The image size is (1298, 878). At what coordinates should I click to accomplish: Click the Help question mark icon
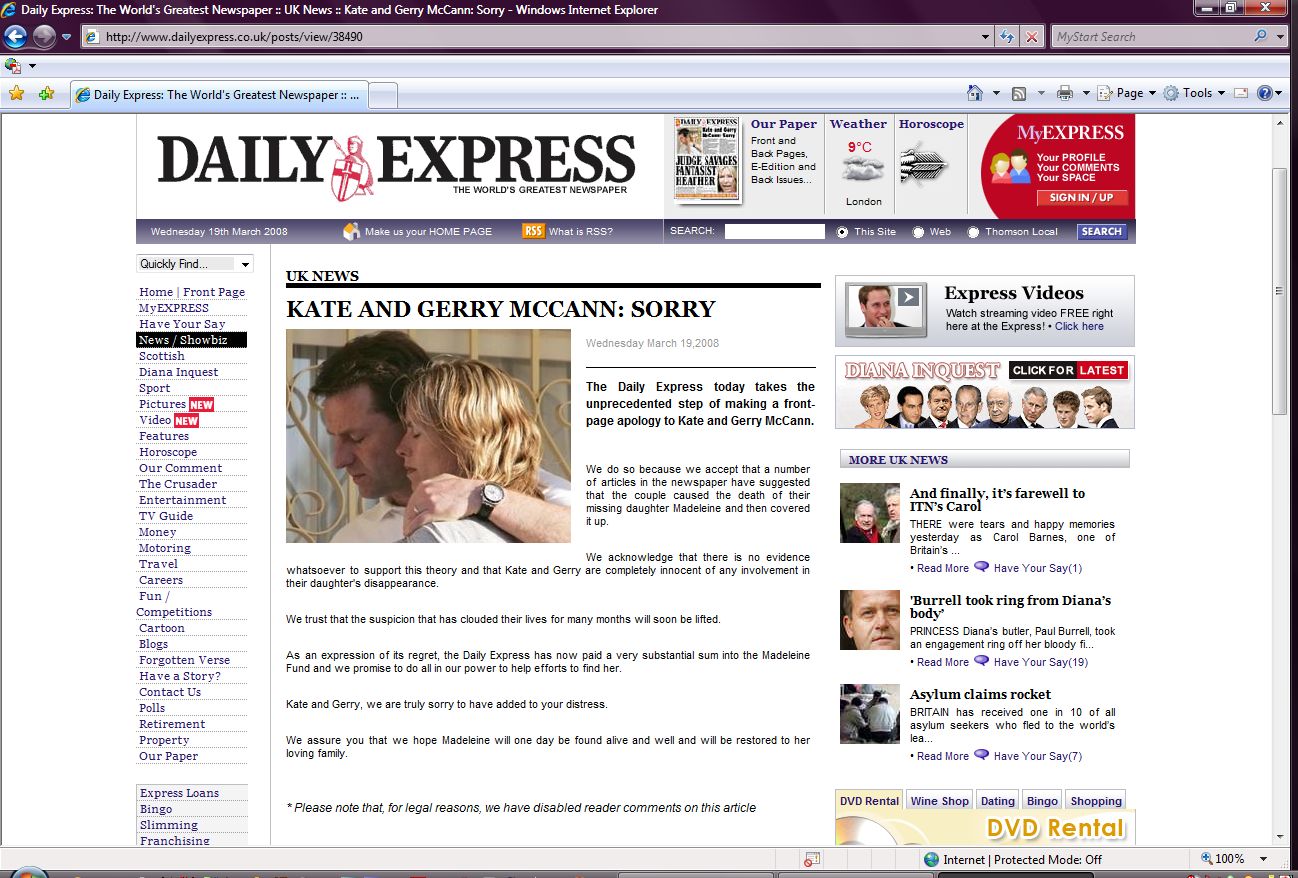coord(1264,93)
